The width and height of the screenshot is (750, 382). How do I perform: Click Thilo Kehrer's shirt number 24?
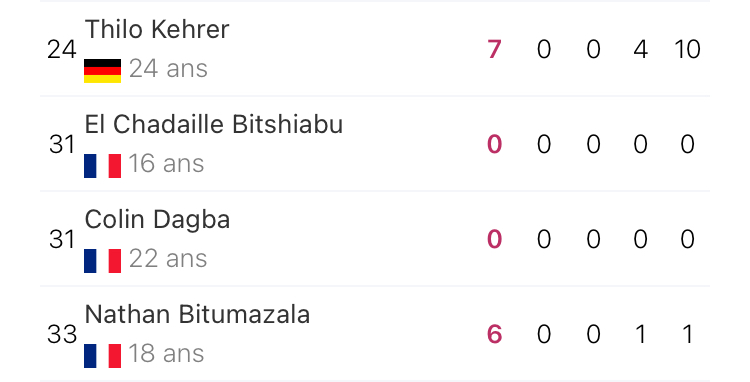point(62,49)
